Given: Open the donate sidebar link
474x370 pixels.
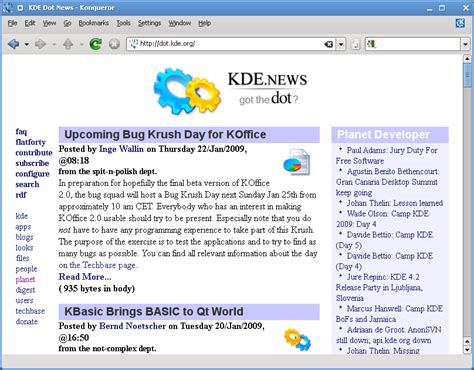Looking at the screenshot, I should point(27,322).
